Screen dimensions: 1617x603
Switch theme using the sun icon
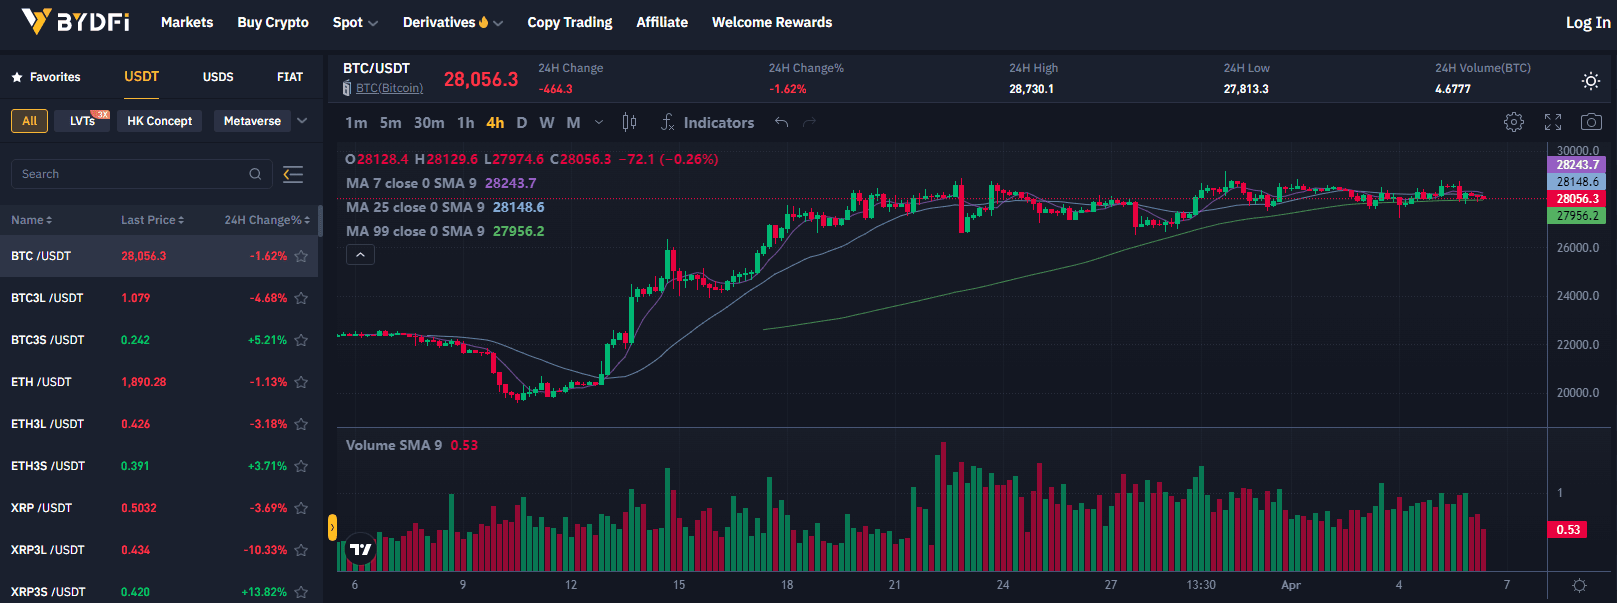(x=1591, y=81)
